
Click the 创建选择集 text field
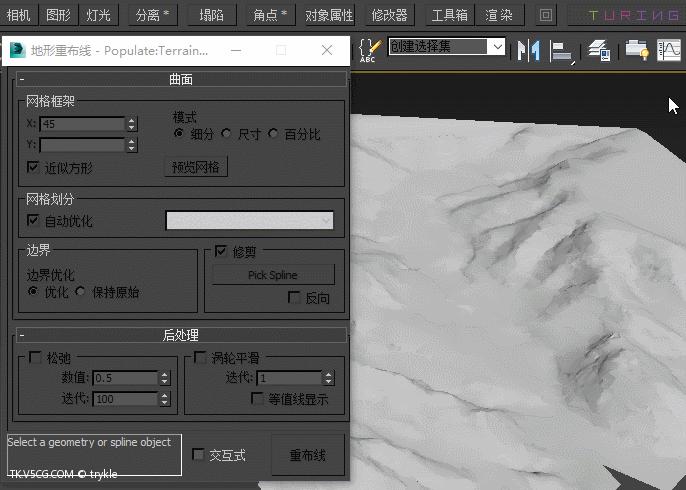[x=438, y=46]
